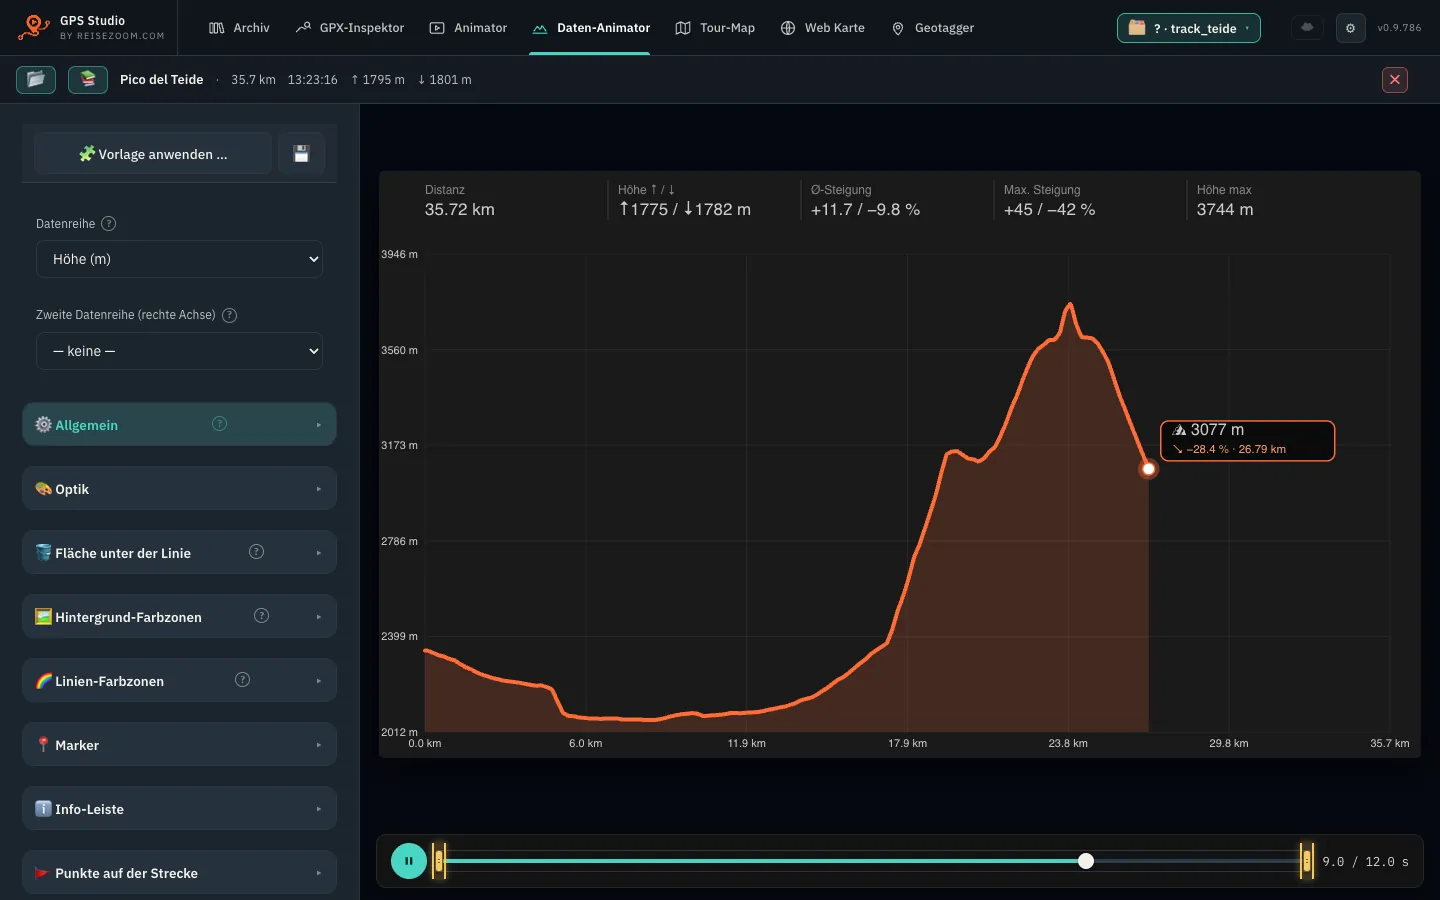The width and height of the screenshot is (1440, 900).
Task: Save template with the floppy disk icon
Action: 301,154
